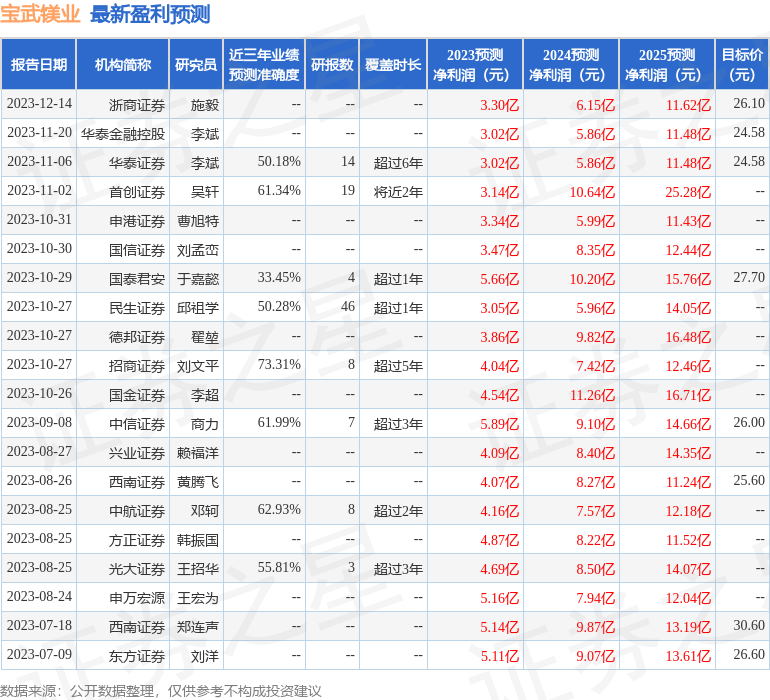Click the 55.81% accuracy value
The width and height of the screenshot is (770, 700).
(279, 567)
